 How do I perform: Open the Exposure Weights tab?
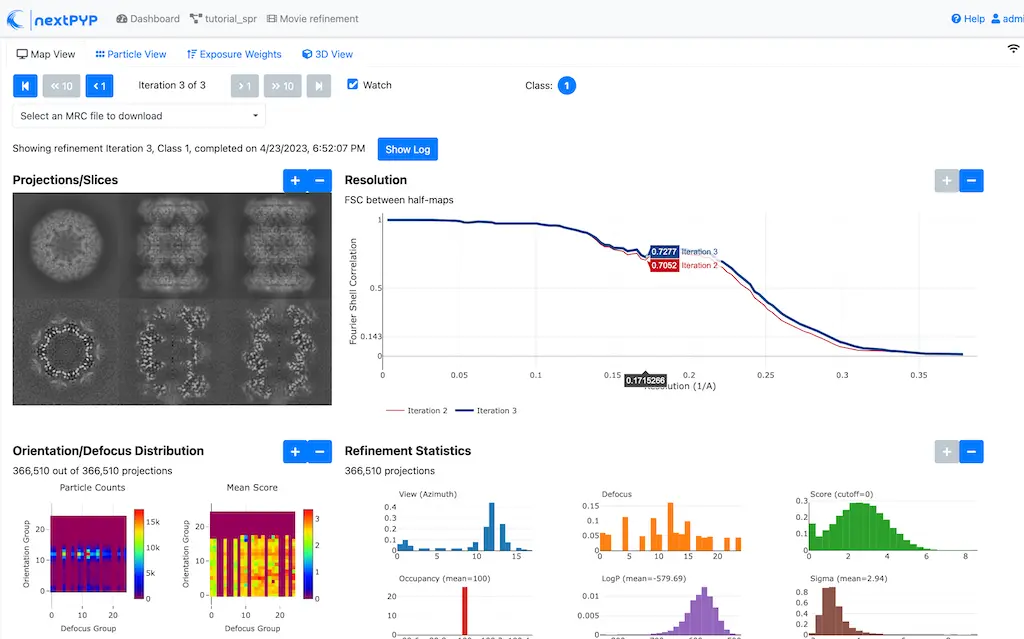[234, 55]
